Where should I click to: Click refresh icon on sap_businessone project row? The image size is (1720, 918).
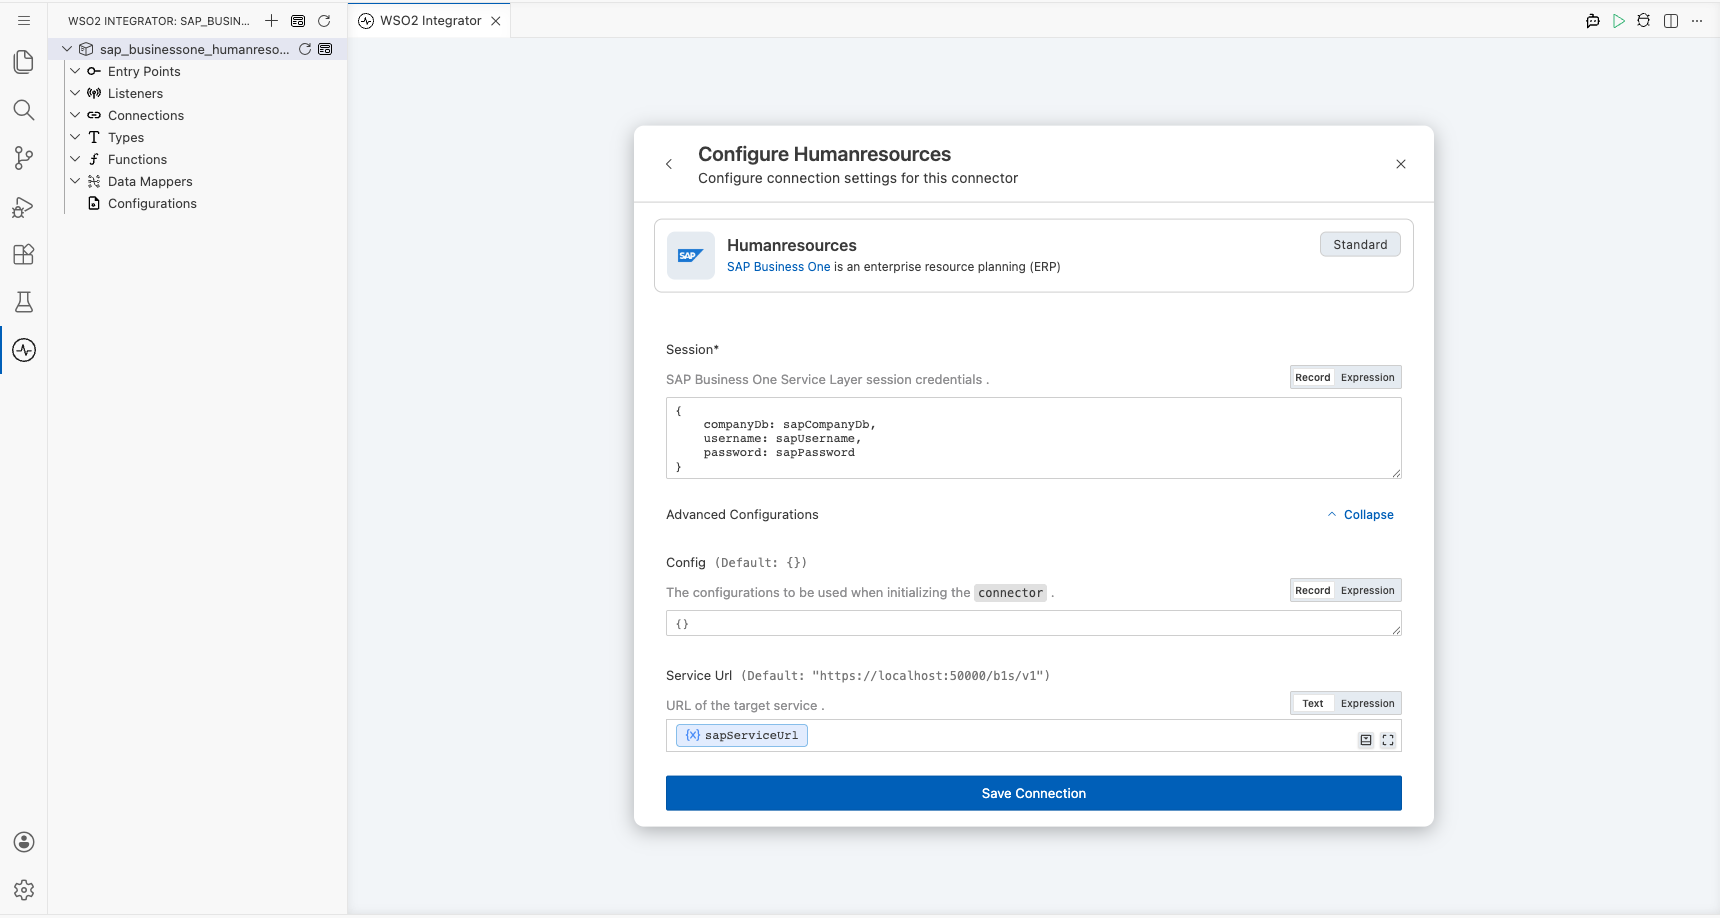(305, 49)
